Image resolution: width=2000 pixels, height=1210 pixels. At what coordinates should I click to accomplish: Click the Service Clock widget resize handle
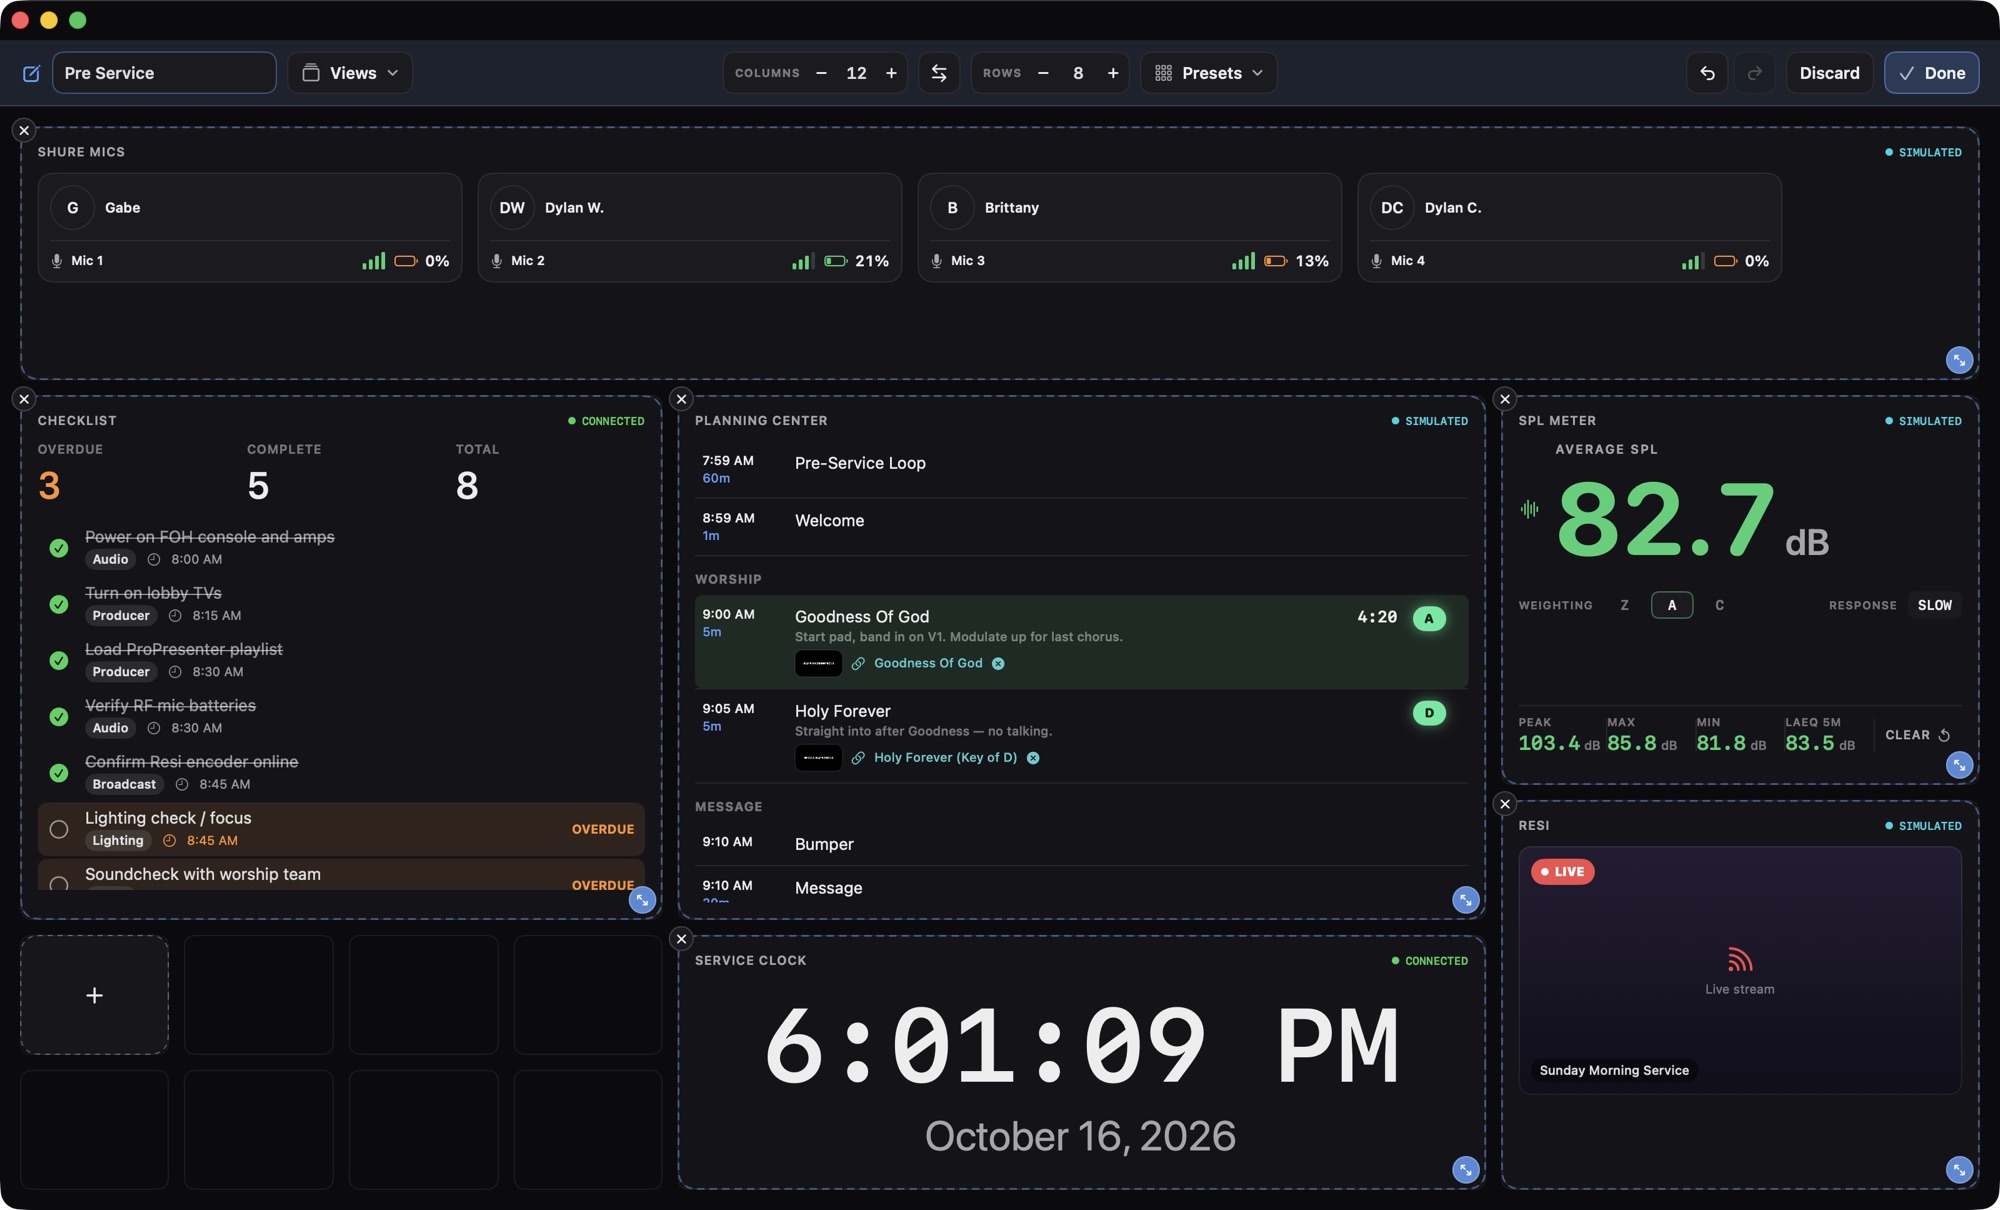(x=1465, y=1169)
